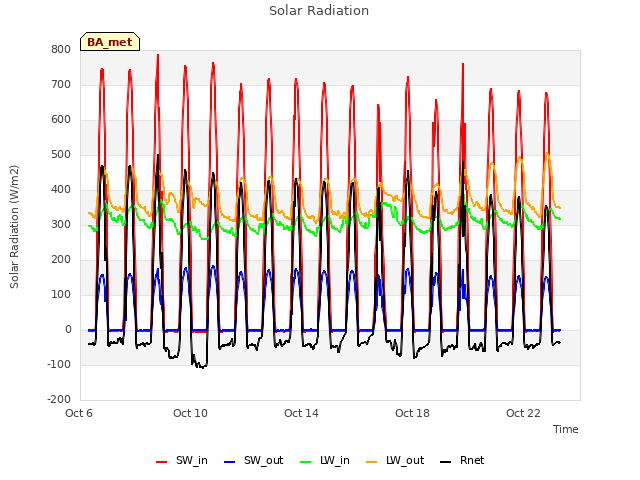Toggle the SW_out series in the legend

(253, 461)
